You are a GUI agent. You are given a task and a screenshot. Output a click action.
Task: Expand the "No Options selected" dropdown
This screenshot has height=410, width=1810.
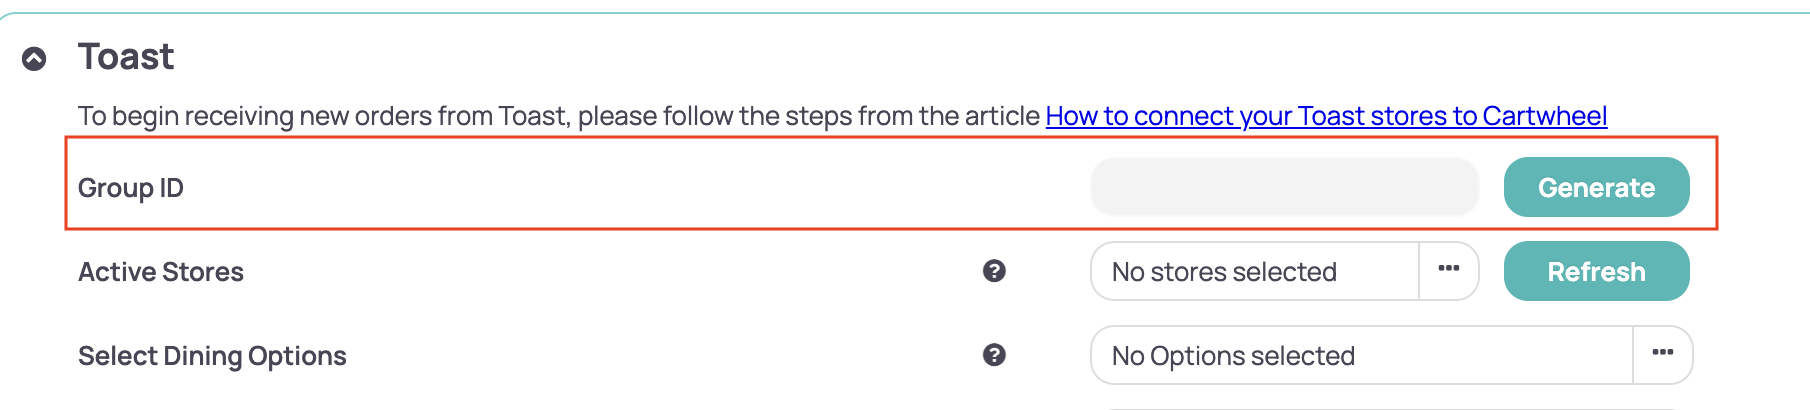tap(1360, 355)
